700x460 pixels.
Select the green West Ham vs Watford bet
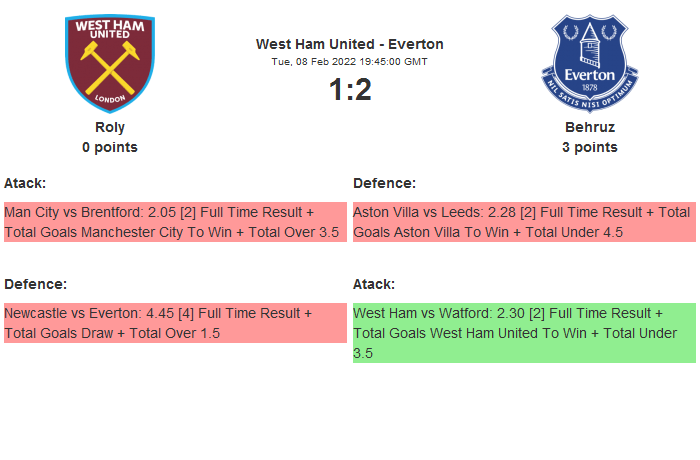(524, 333)
